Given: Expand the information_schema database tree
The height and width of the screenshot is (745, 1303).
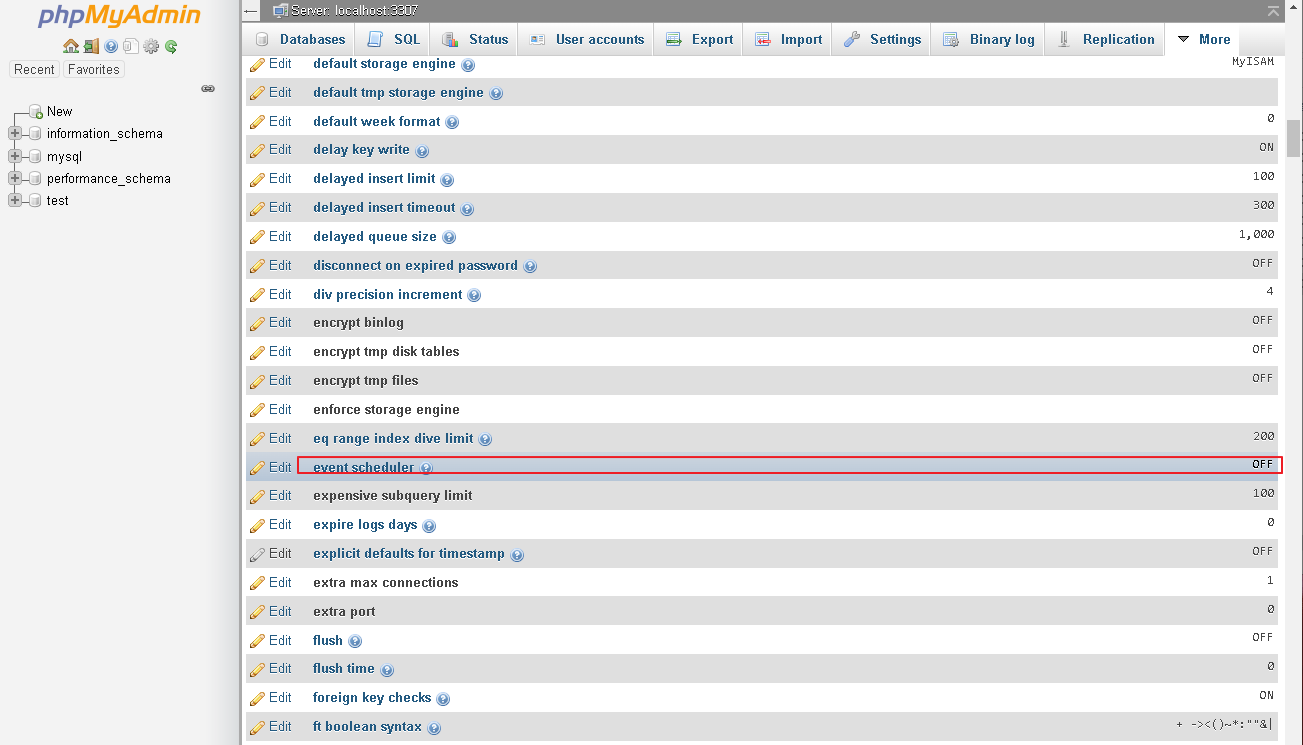Looking at the screenshot, I should 15,133.
